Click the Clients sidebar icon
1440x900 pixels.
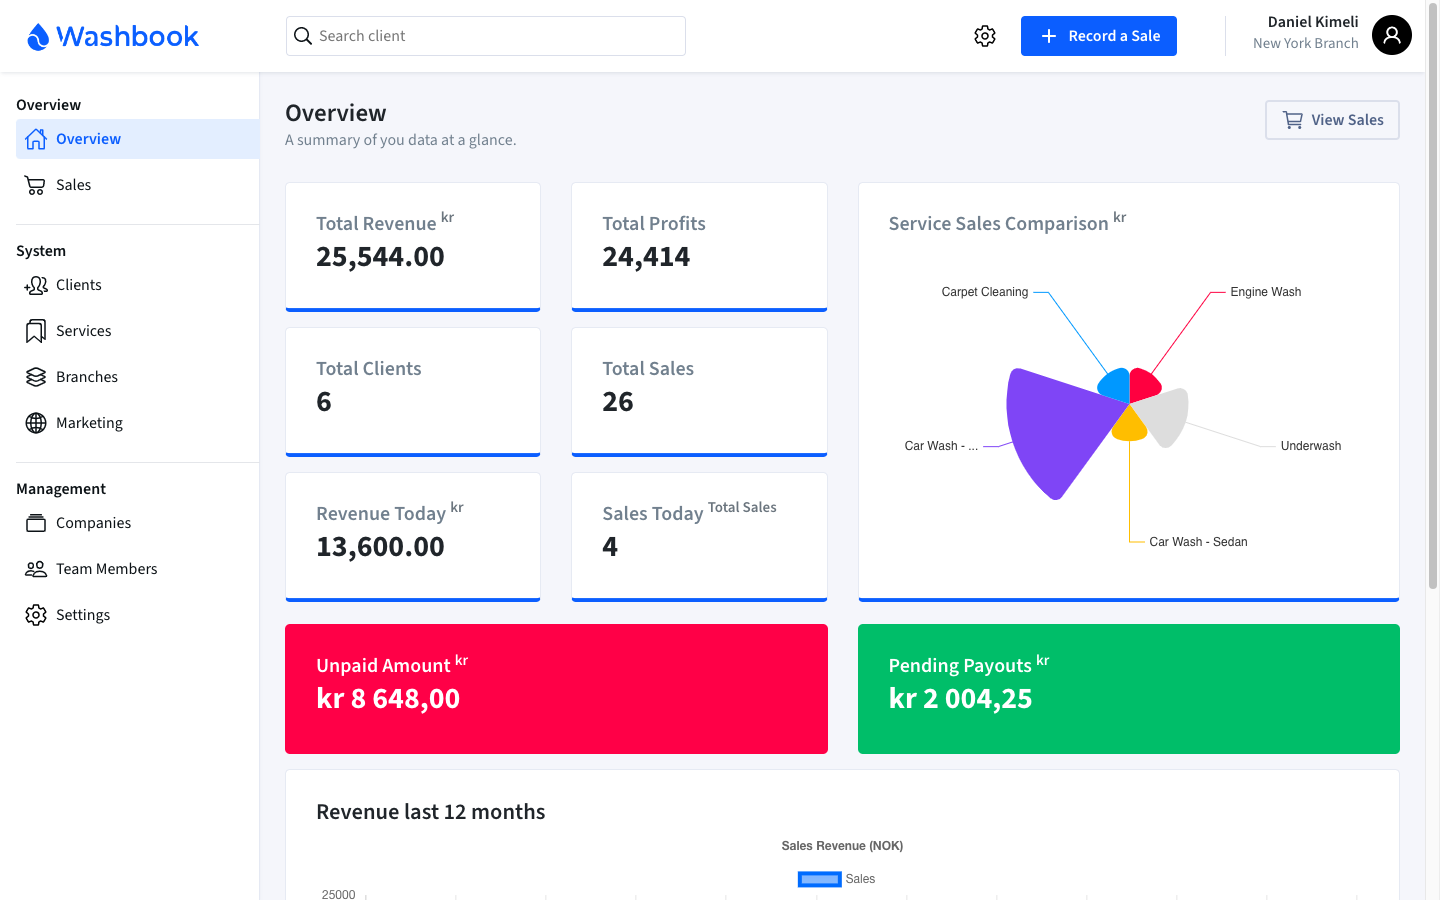coord(36,285)
